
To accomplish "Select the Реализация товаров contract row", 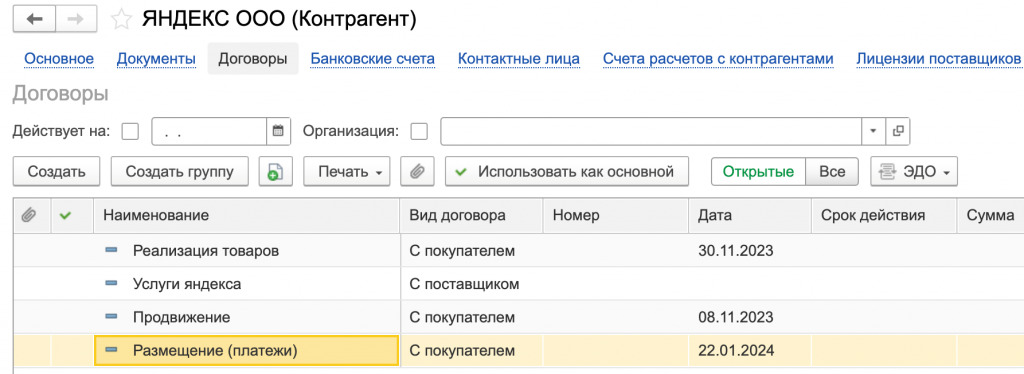I will 519,250.
